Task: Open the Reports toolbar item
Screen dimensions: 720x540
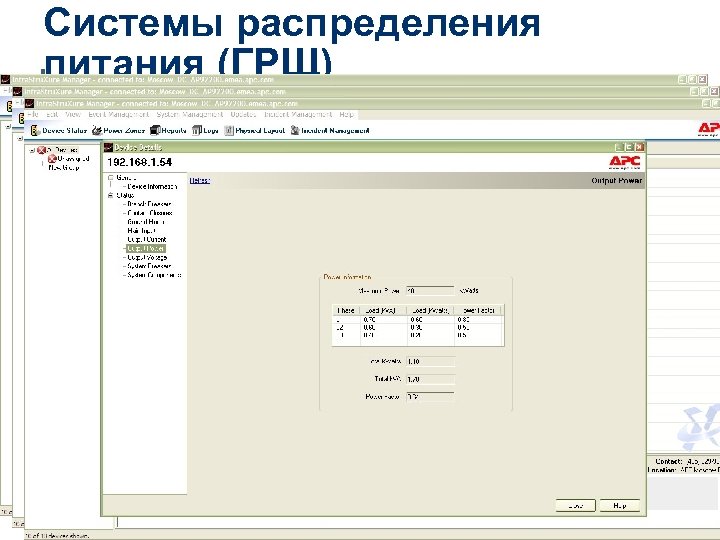Action: 169,131
